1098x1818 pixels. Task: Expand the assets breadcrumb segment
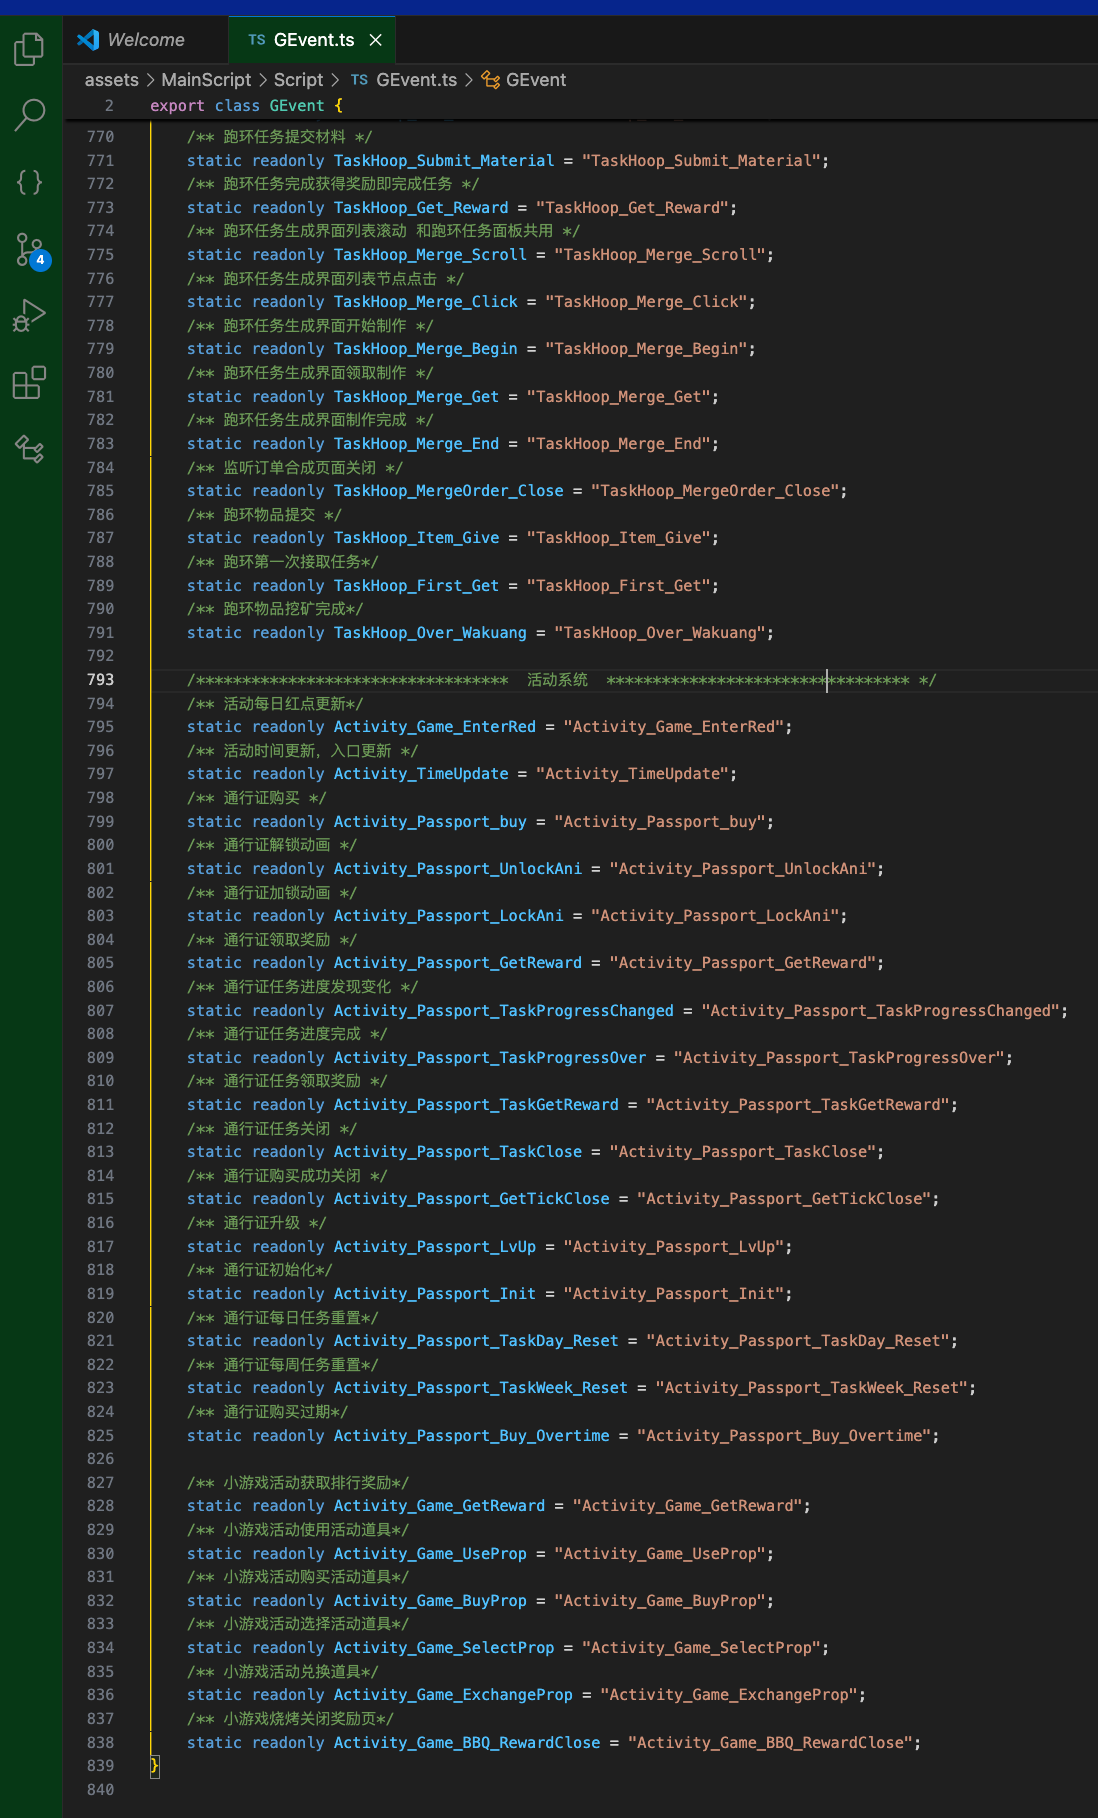pyautogui.click(x=111, y=80)
